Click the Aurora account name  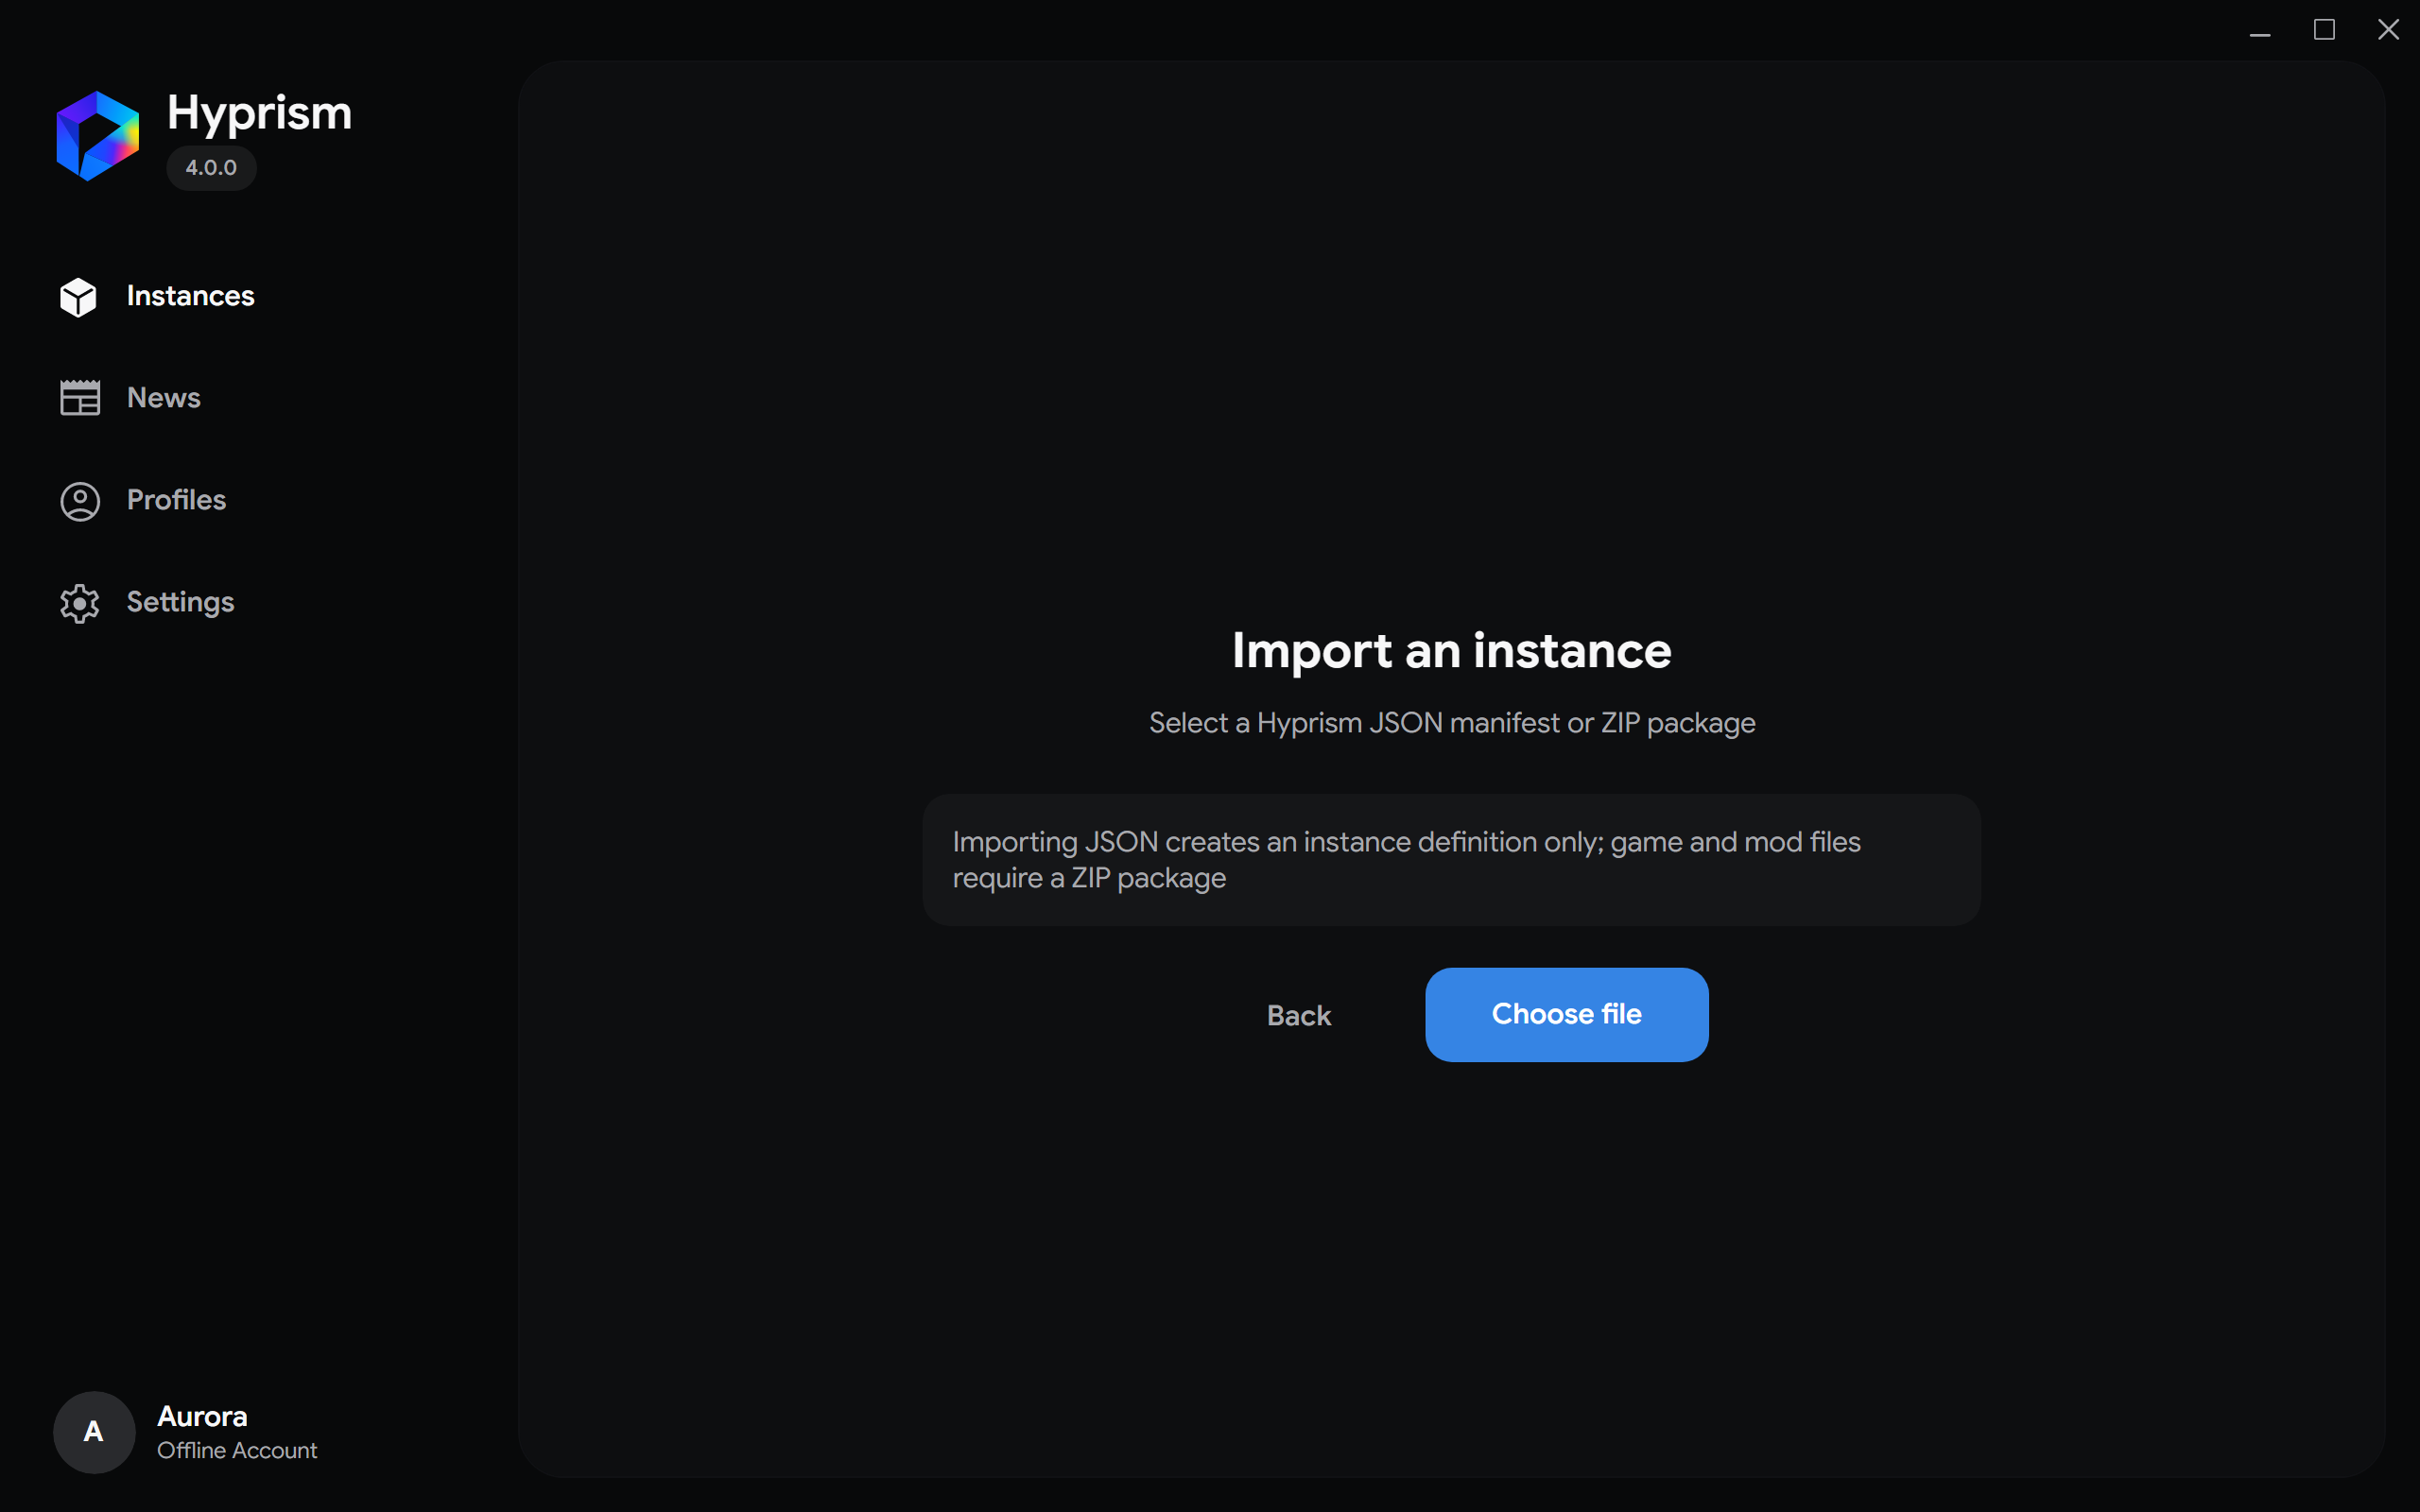202,1416
